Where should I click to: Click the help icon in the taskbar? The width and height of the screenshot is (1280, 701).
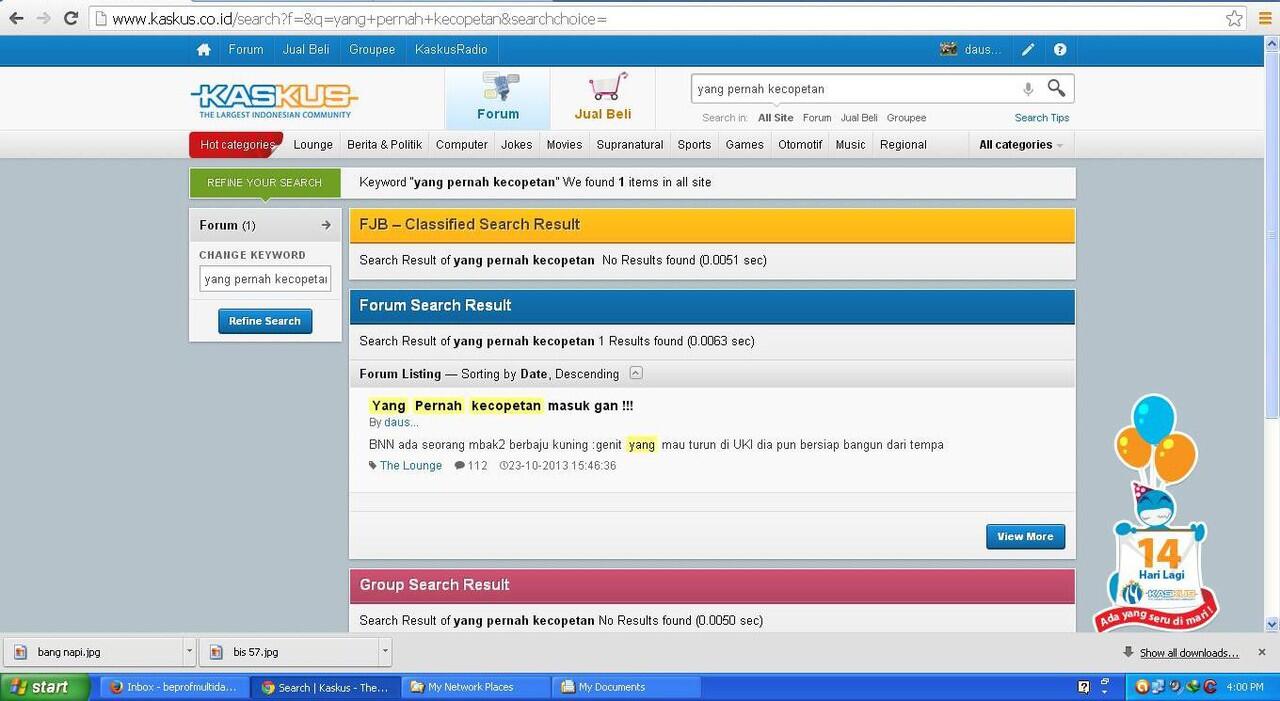[1083, 687]
